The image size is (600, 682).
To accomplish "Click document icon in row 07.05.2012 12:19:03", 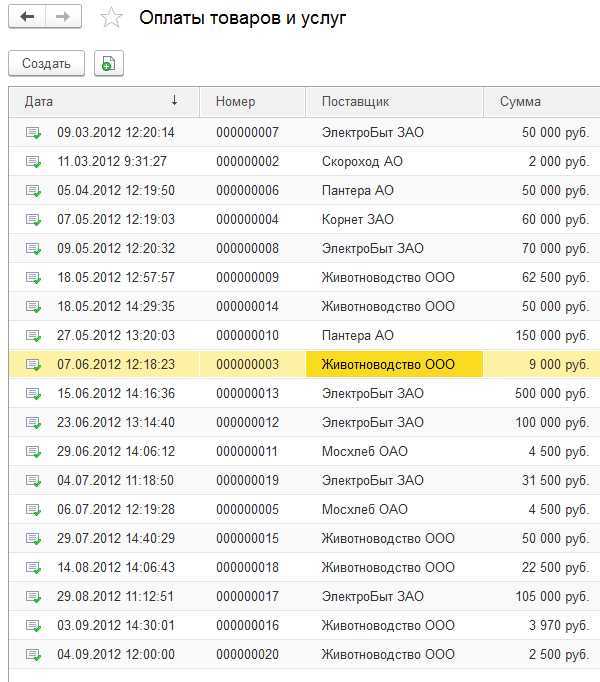I will 34,220.
